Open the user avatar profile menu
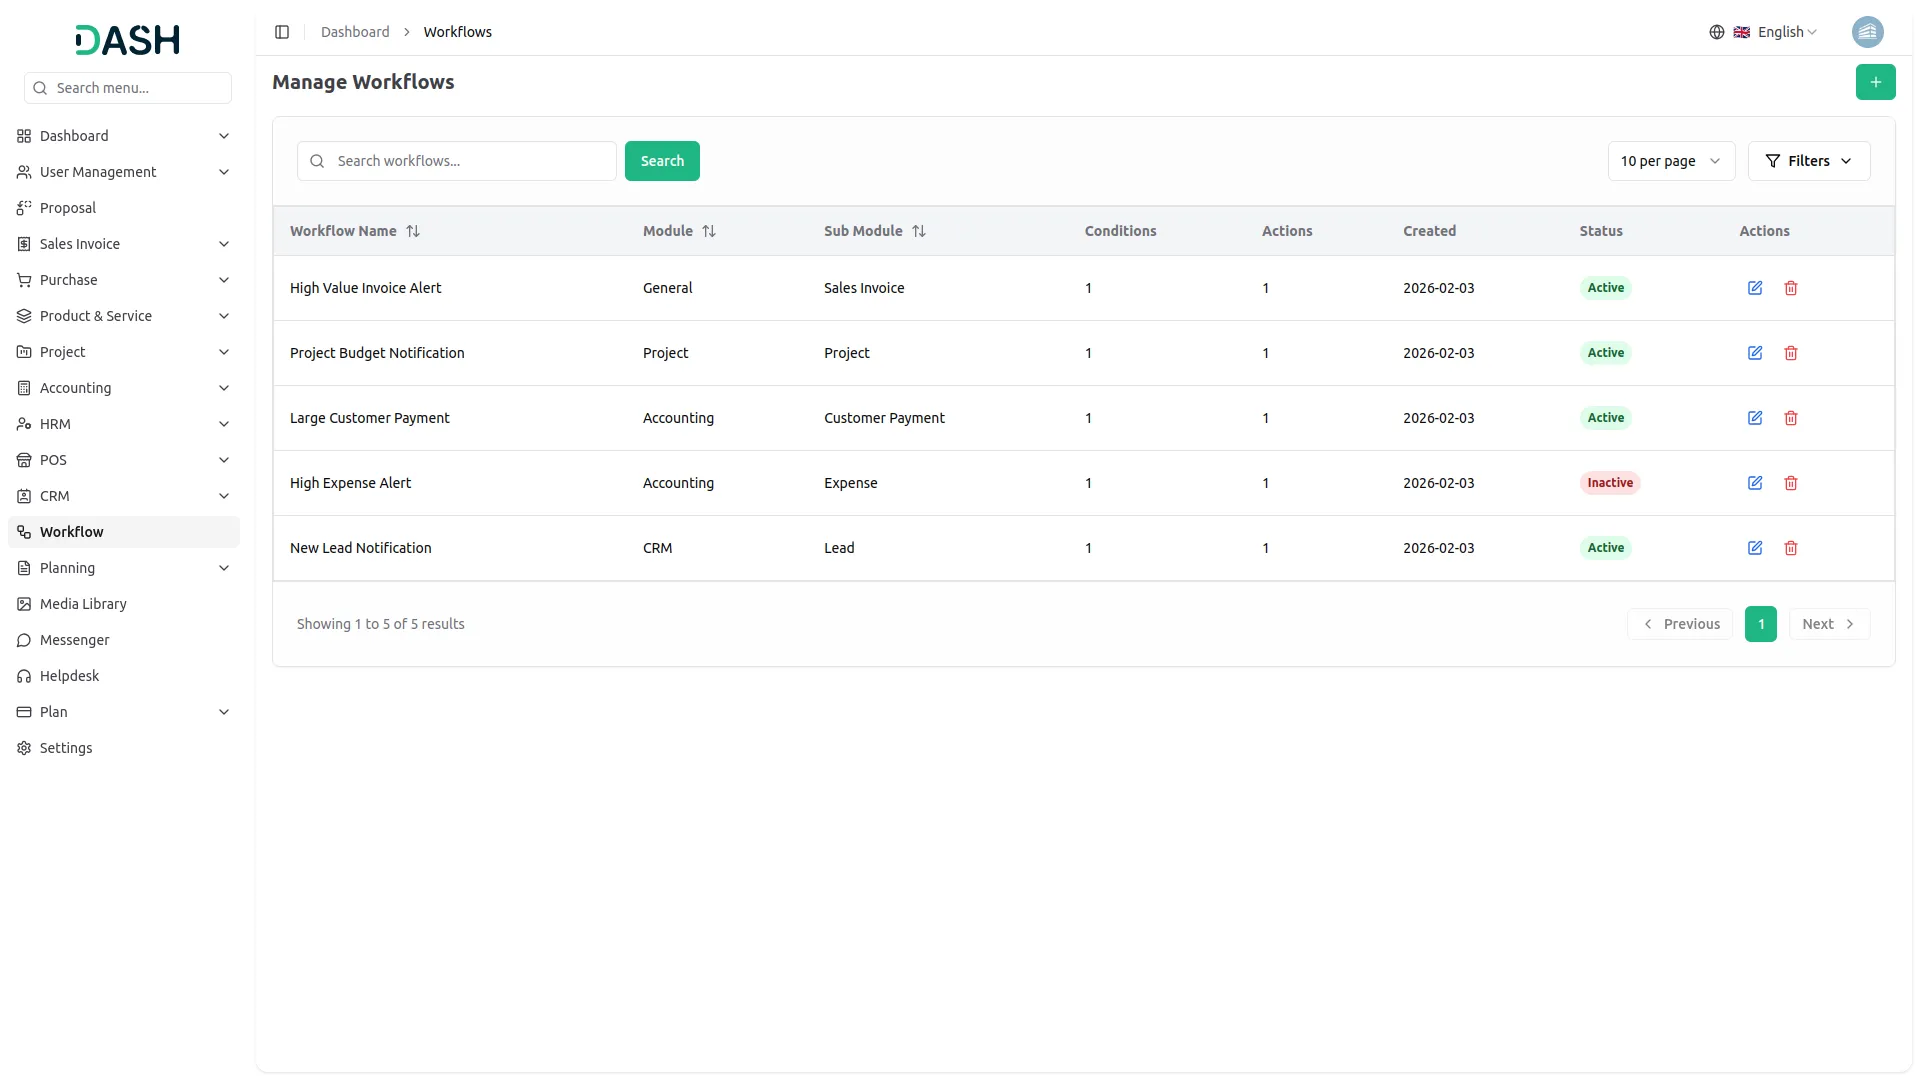Viewport: 1920px width, 1080px height. pyautogui.click(x=1867, y=32)
